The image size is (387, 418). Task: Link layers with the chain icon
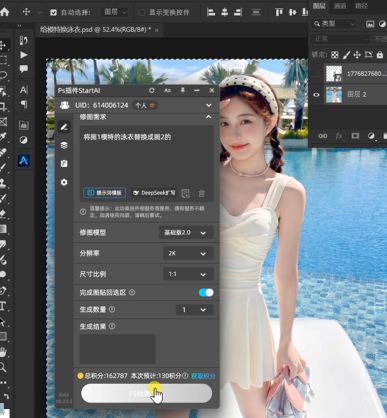[x=323, y=136]
